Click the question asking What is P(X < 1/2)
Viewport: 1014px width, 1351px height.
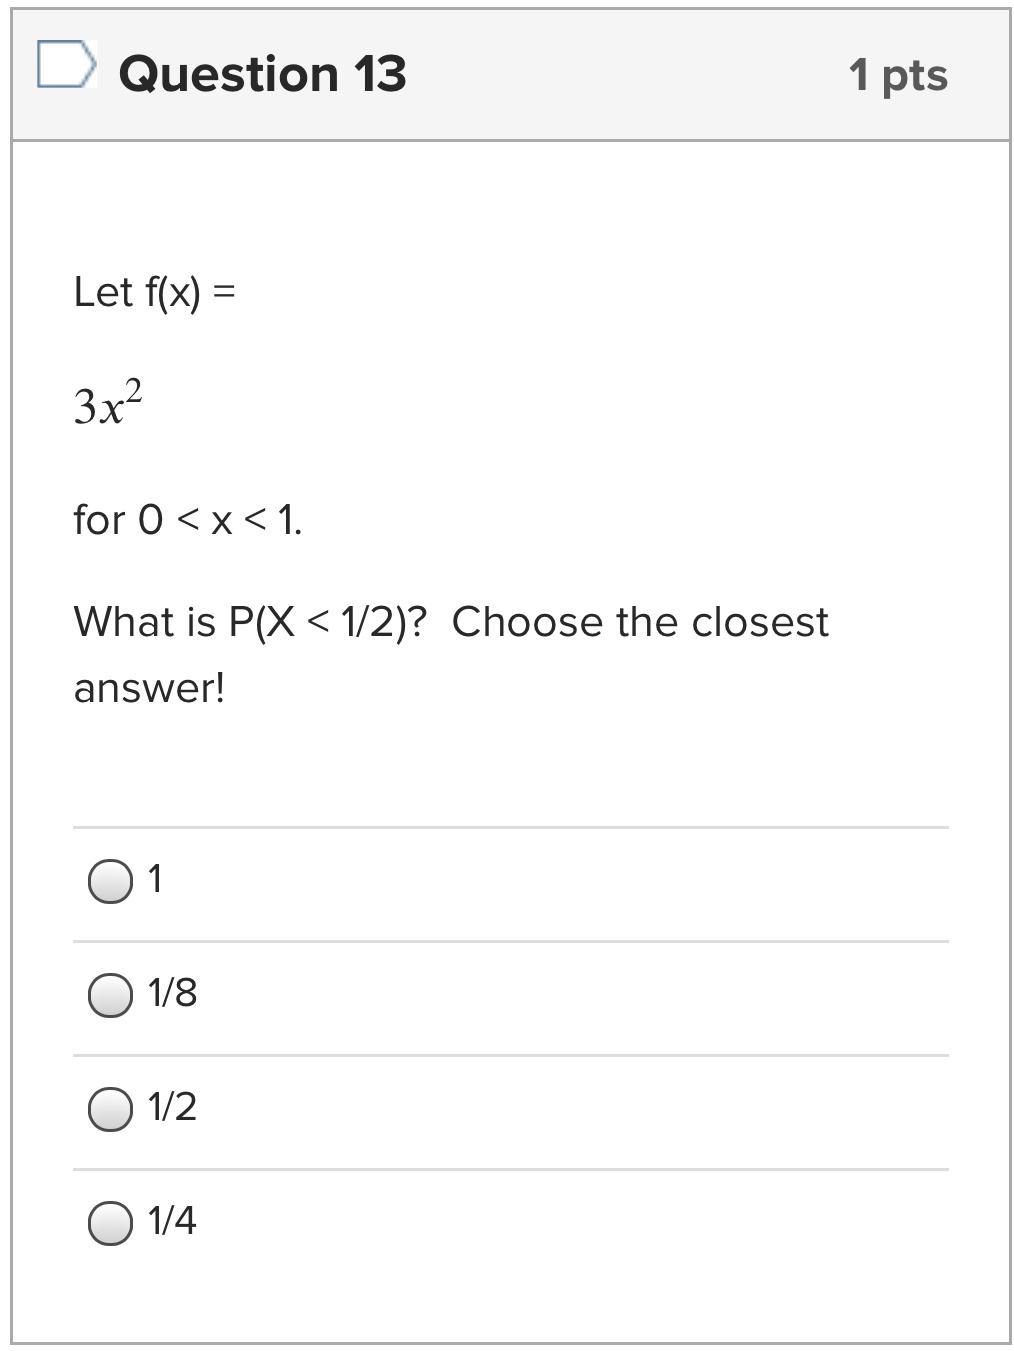coord(450,622)
